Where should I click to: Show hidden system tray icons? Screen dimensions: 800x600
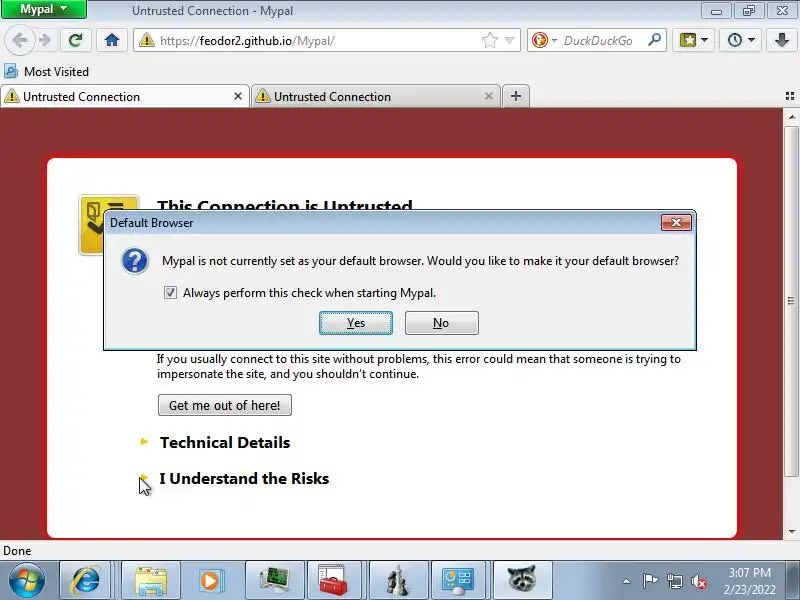[x=626, y=581]
